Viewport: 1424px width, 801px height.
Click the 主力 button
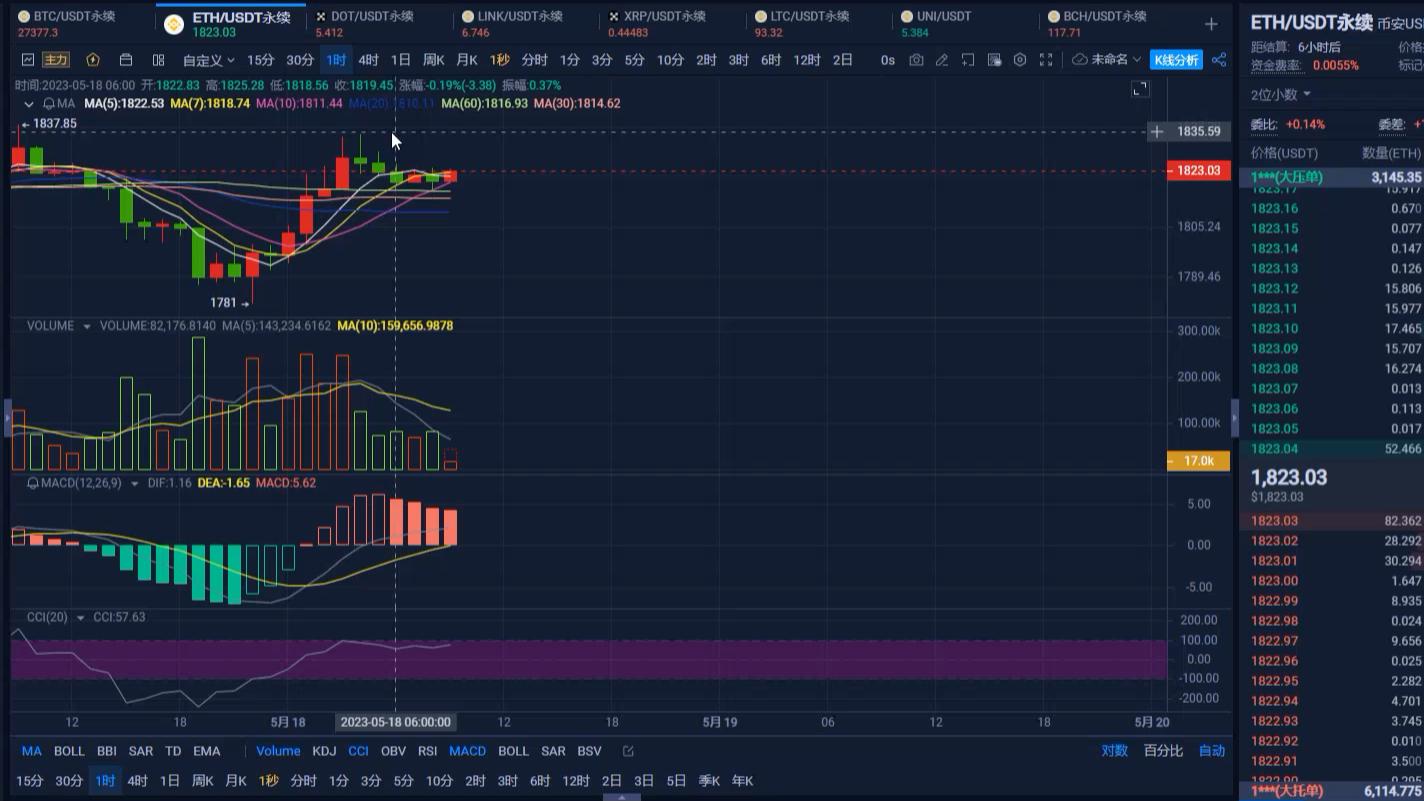(55, 60)
